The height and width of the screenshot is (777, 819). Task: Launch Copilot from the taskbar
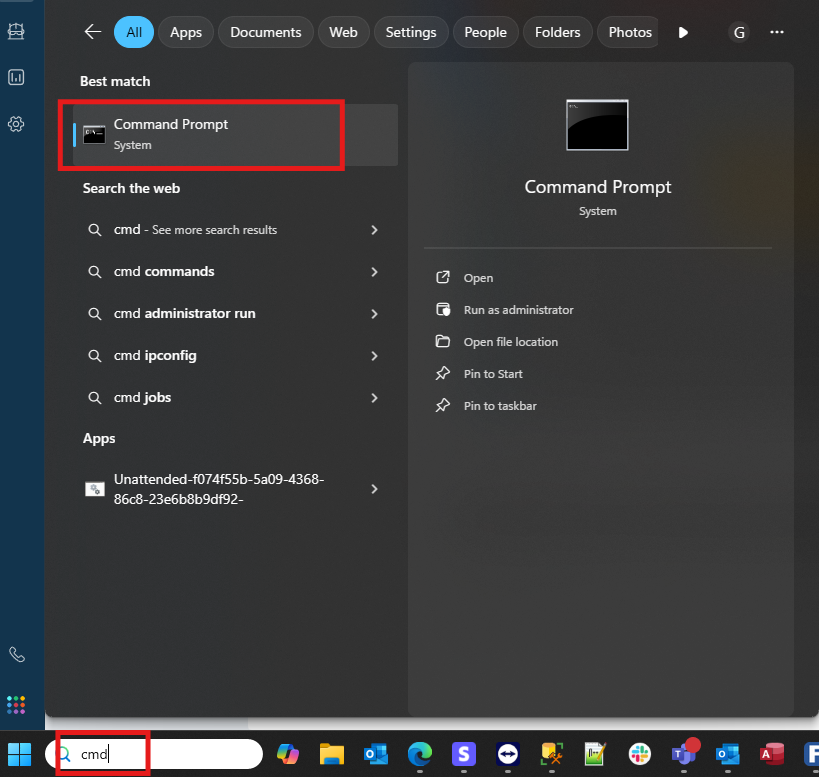pyautogui.click(x=288, y=754)
